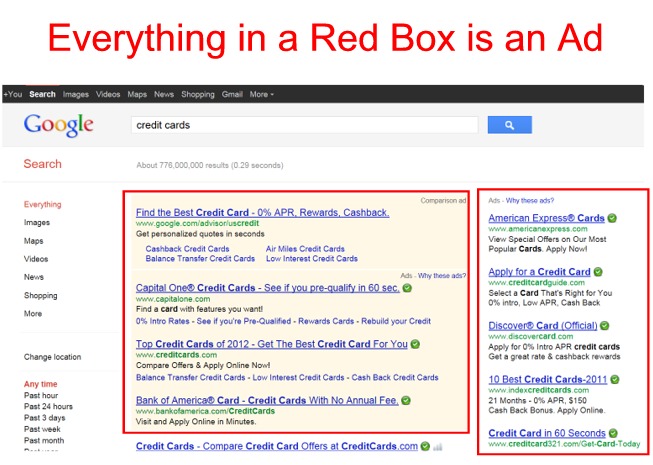Open Shopping in the top black bar
Screen dimensions: 653x465
pos(198,94)
